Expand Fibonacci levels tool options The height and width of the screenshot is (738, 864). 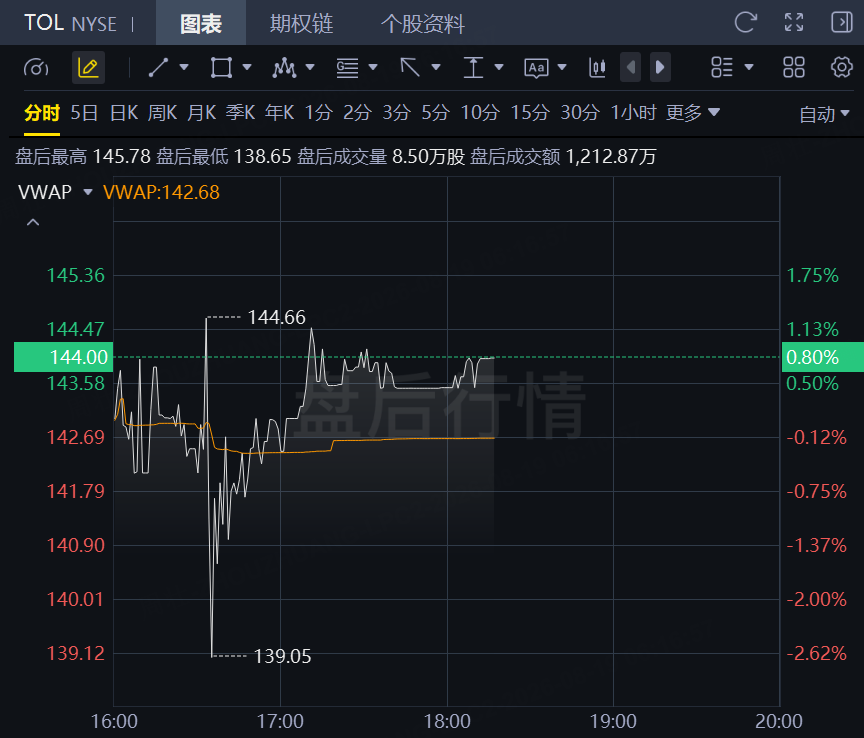pyautogui.click(x=373, y=67)
